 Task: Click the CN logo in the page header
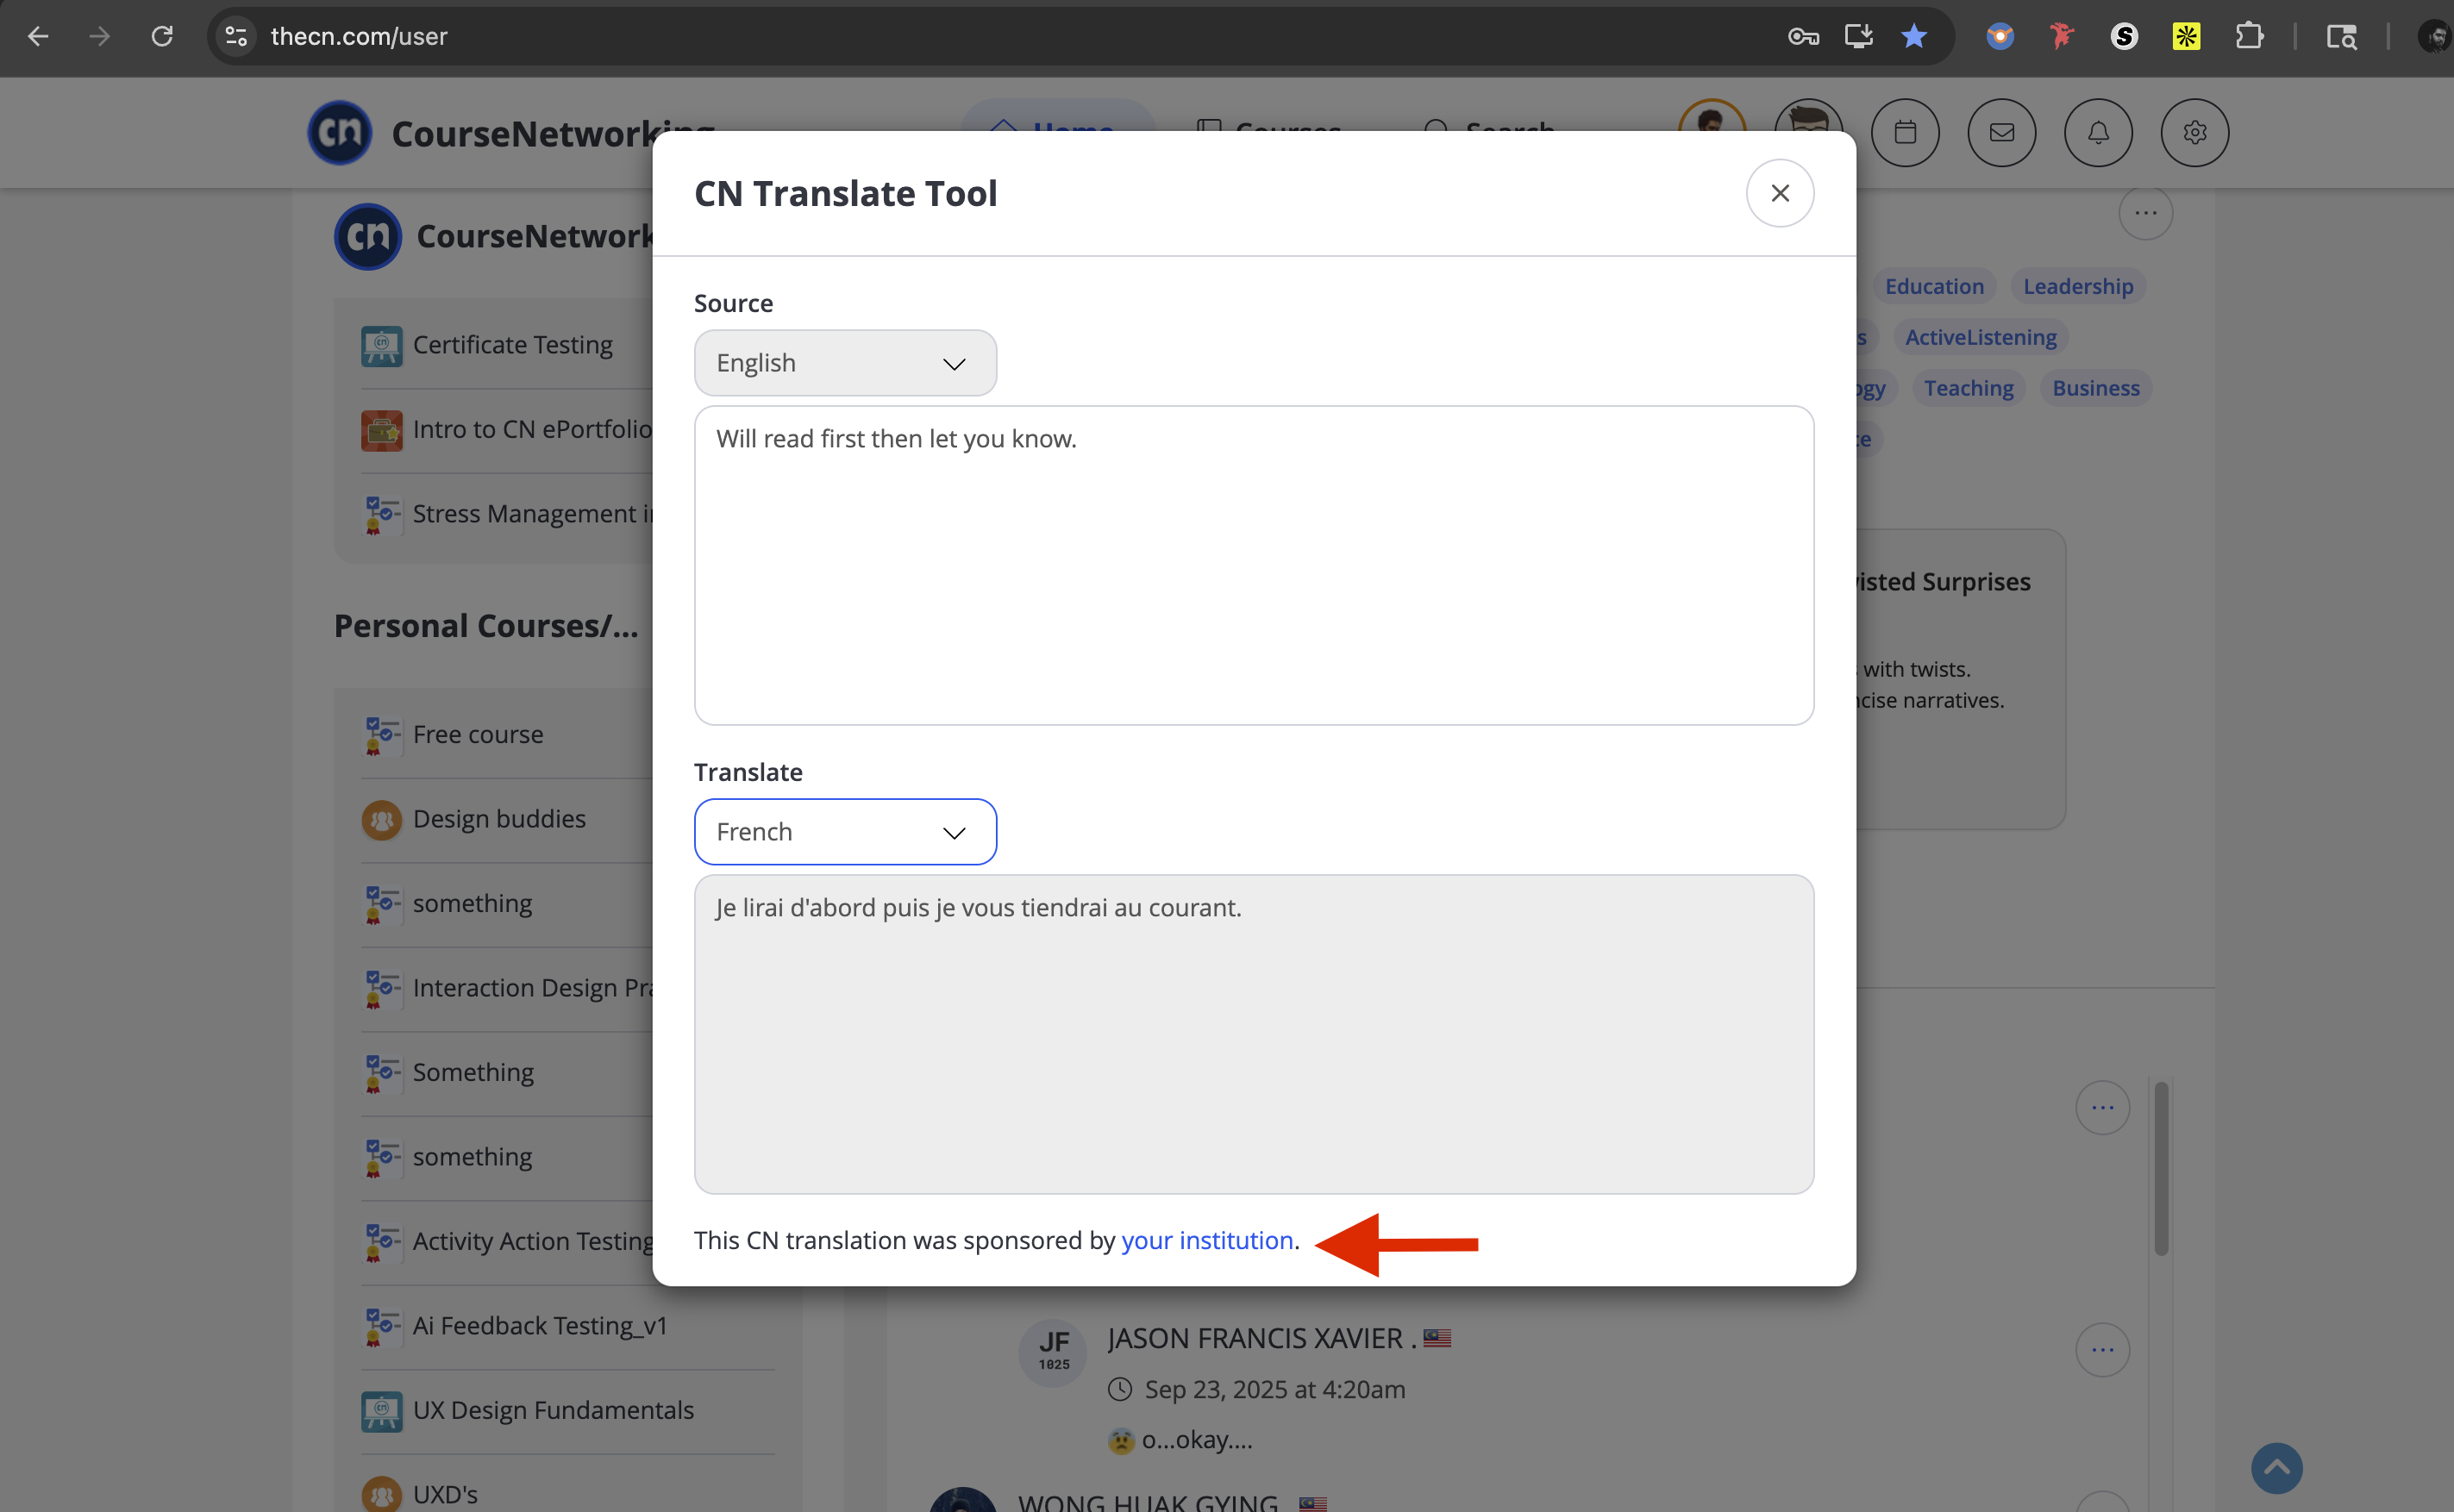(x=340, y=132)
